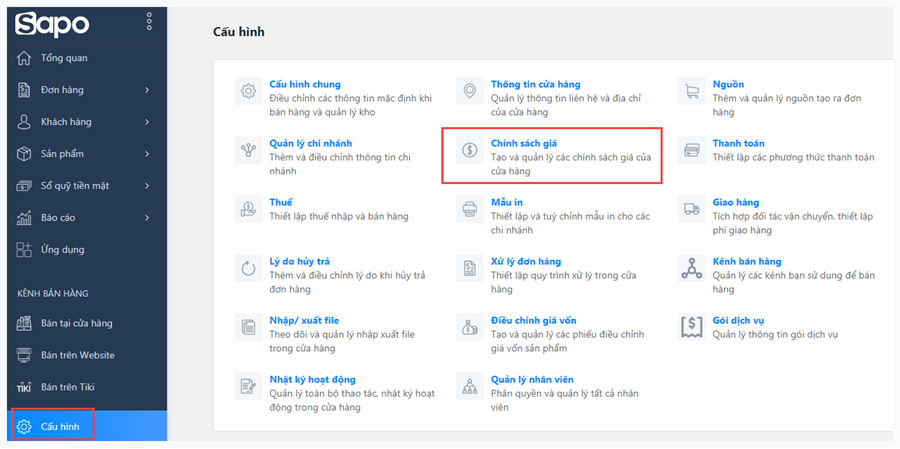Click the Tổng quan home icon
900x449 pixels.
tap(24, 59)
